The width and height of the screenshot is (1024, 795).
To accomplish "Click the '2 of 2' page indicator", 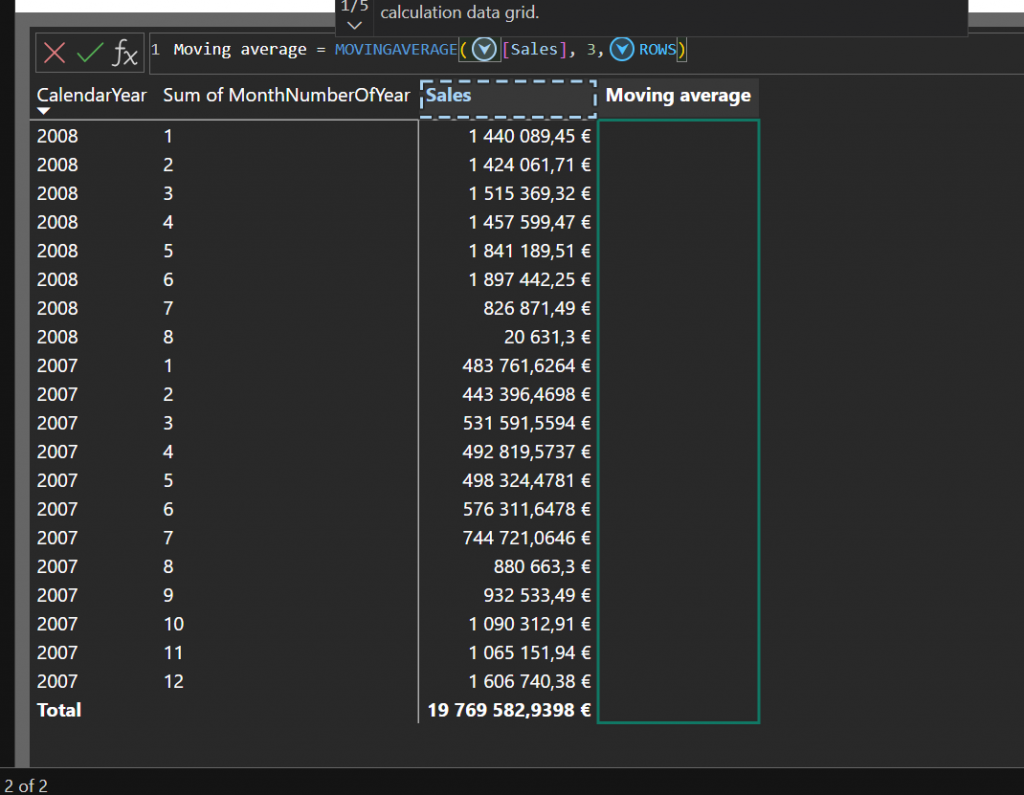I will coord(26,785).
